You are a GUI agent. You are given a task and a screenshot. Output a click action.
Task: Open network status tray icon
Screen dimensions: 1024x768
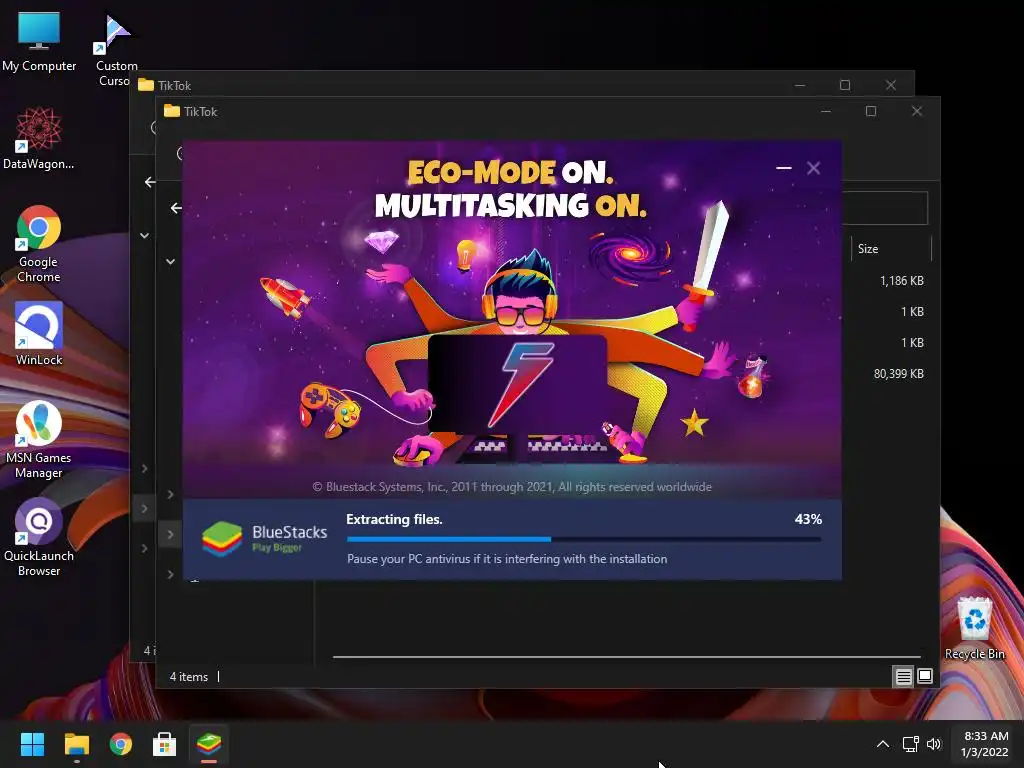tap(910, 744)
